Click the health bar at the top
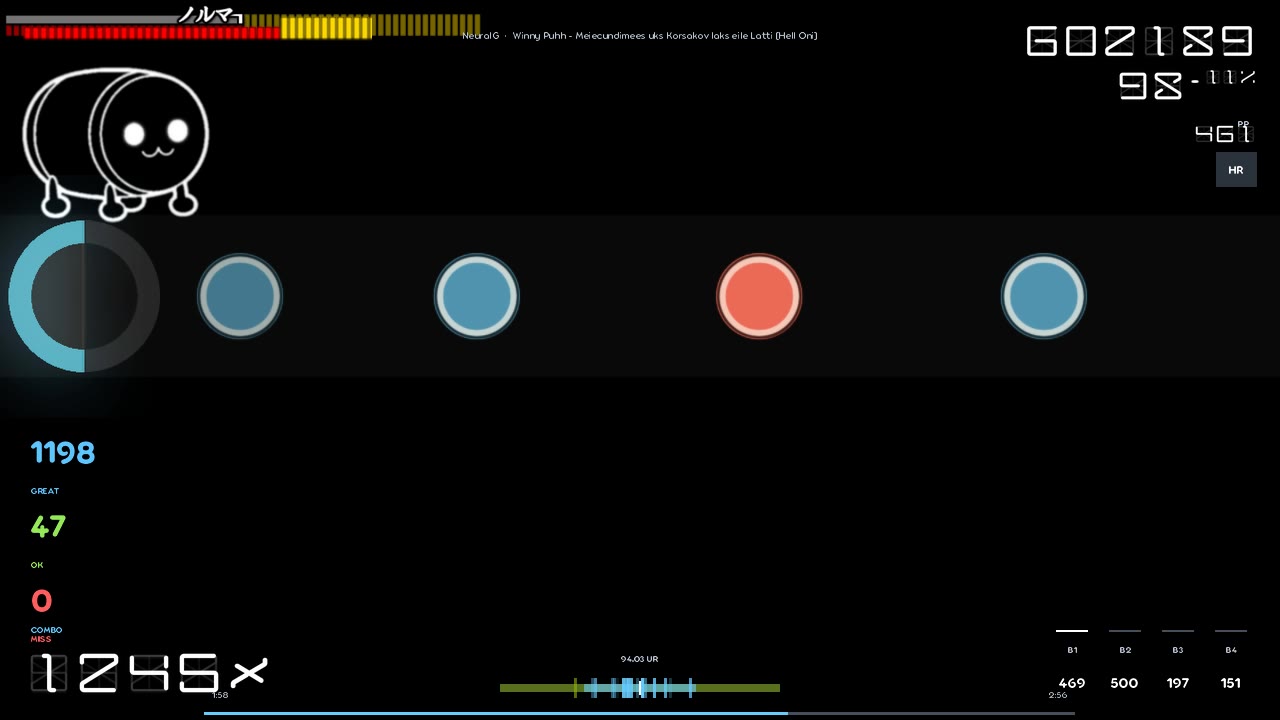This screenshot has height=720, width=1280. coord(243,27)
